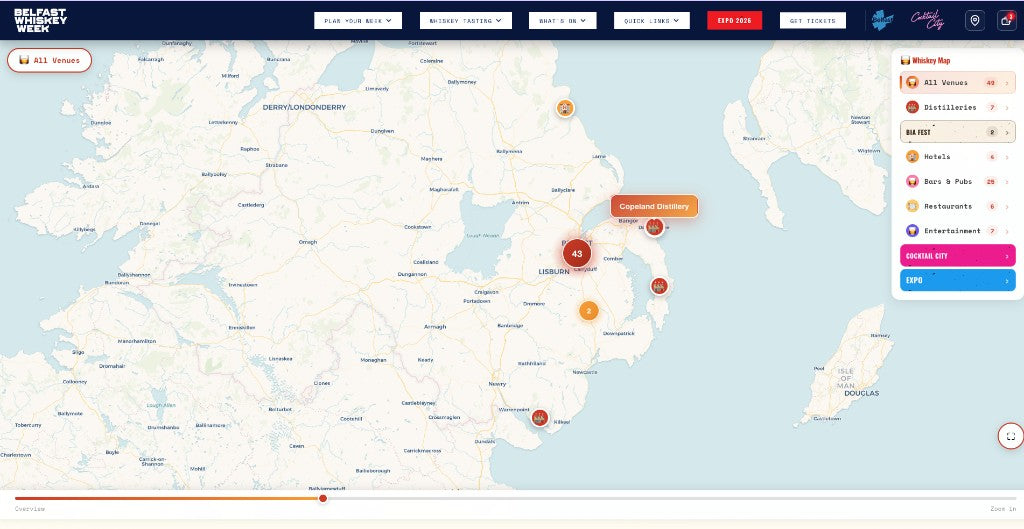Click the DERRY/LONDONDERRY map label
Screen dimensions: 1024x529
pos(304,107)
